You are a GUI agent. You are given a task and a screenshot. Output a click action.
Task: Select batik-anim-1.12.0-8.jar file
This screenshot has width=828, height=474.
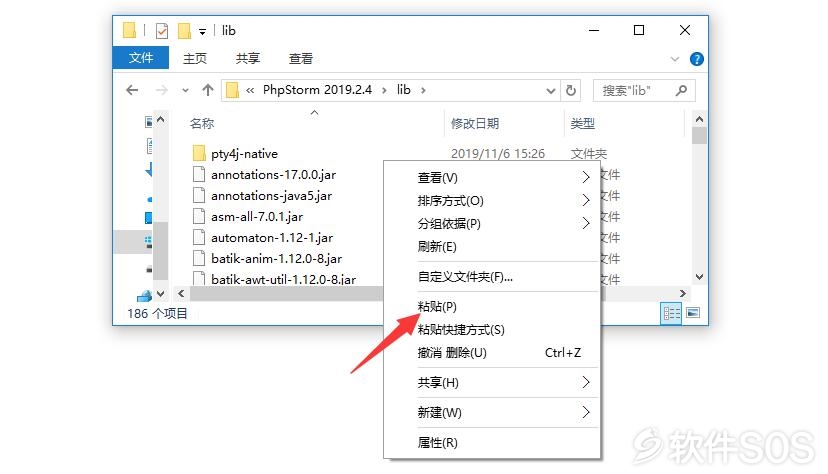(277, 259)
